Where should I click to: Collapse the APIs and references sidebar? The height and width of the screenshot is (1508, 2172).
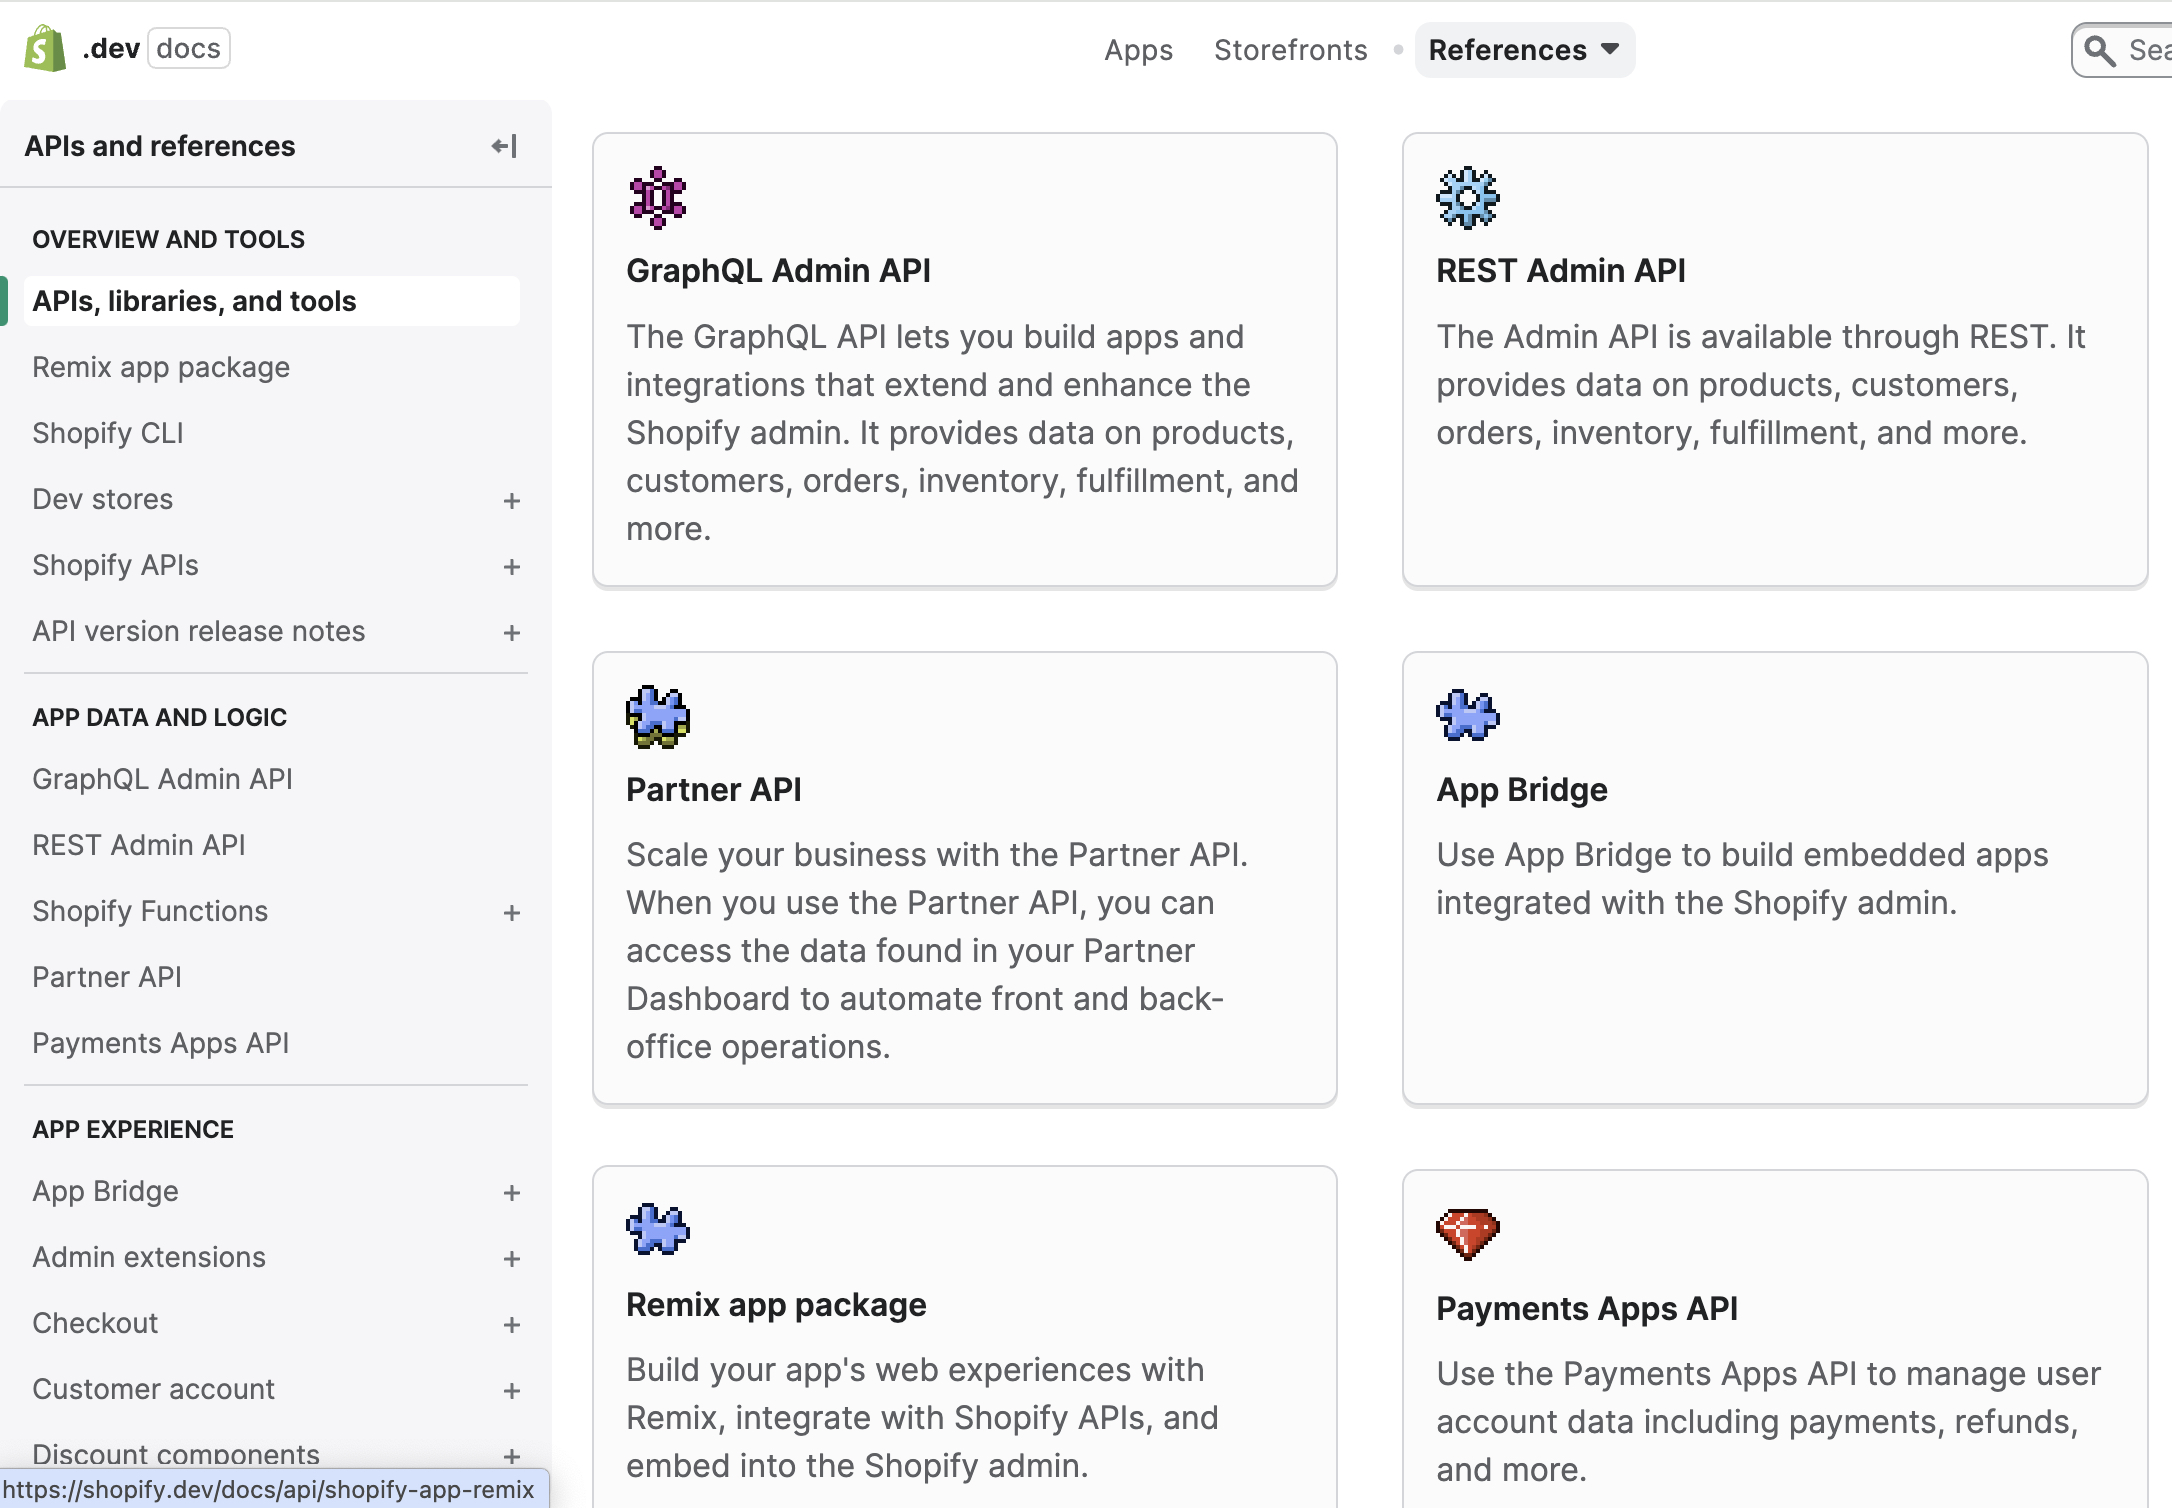tap(503, 146)
